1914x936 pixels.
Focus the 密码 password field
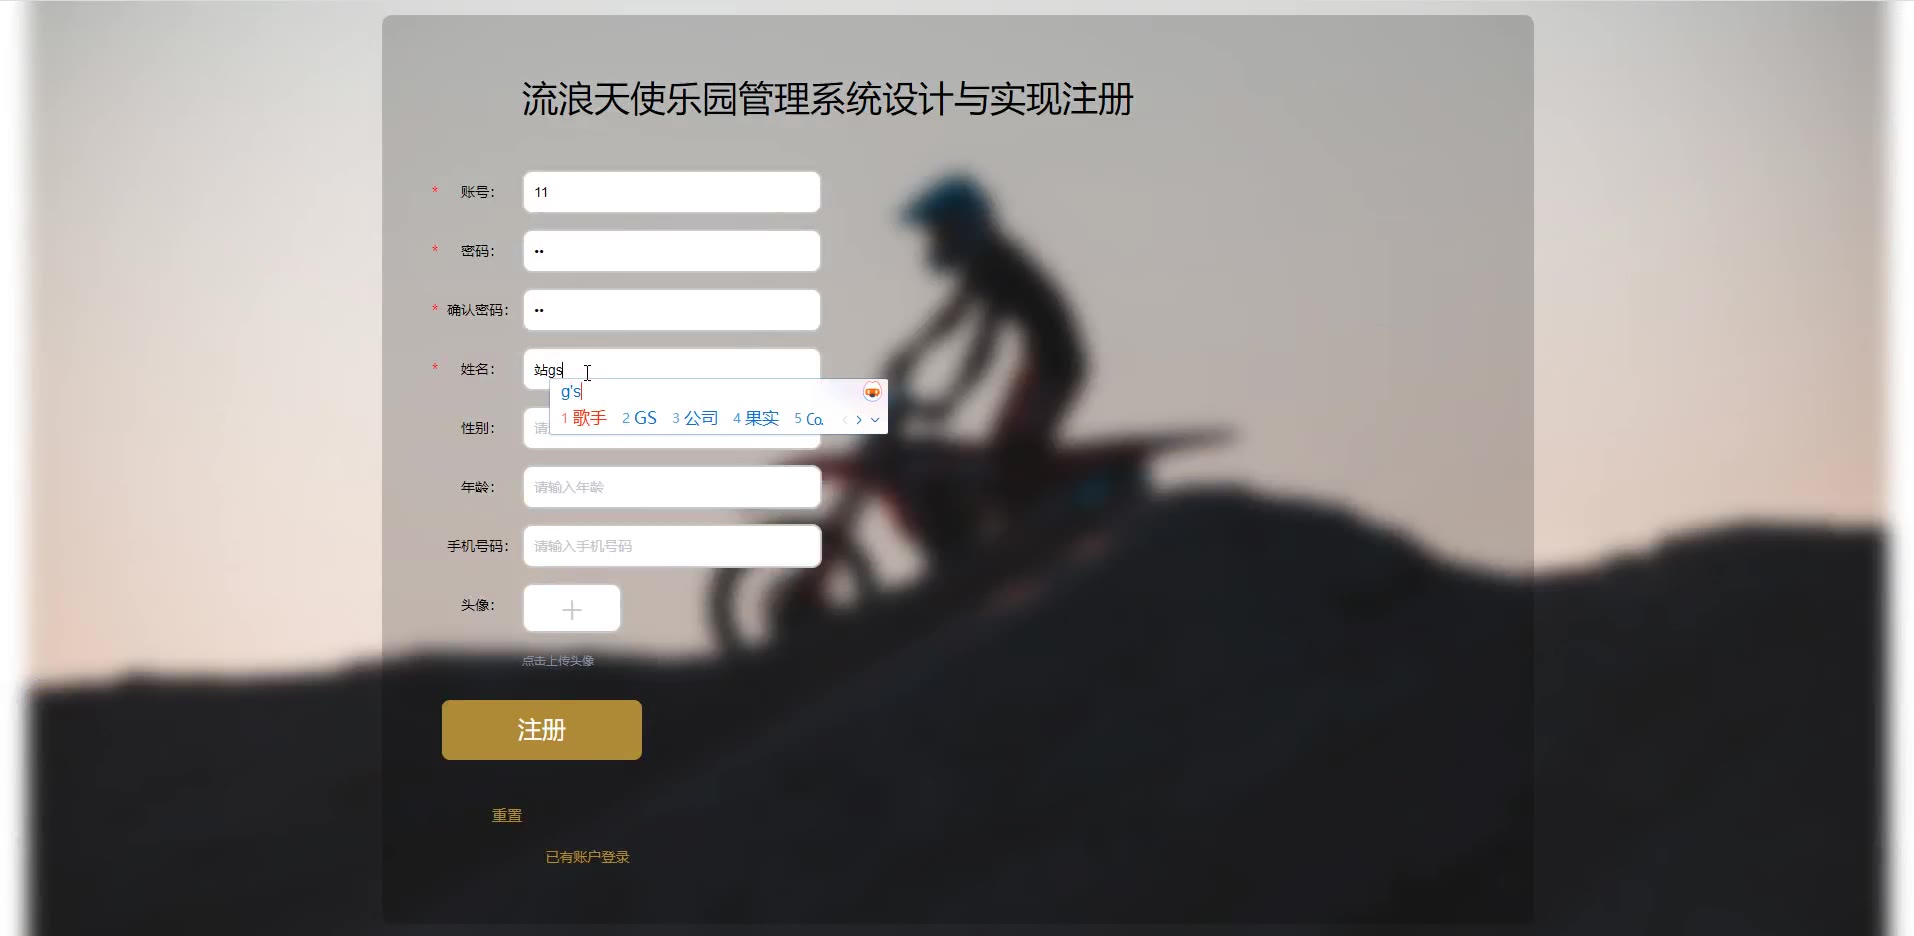click(x=672, y=251)
